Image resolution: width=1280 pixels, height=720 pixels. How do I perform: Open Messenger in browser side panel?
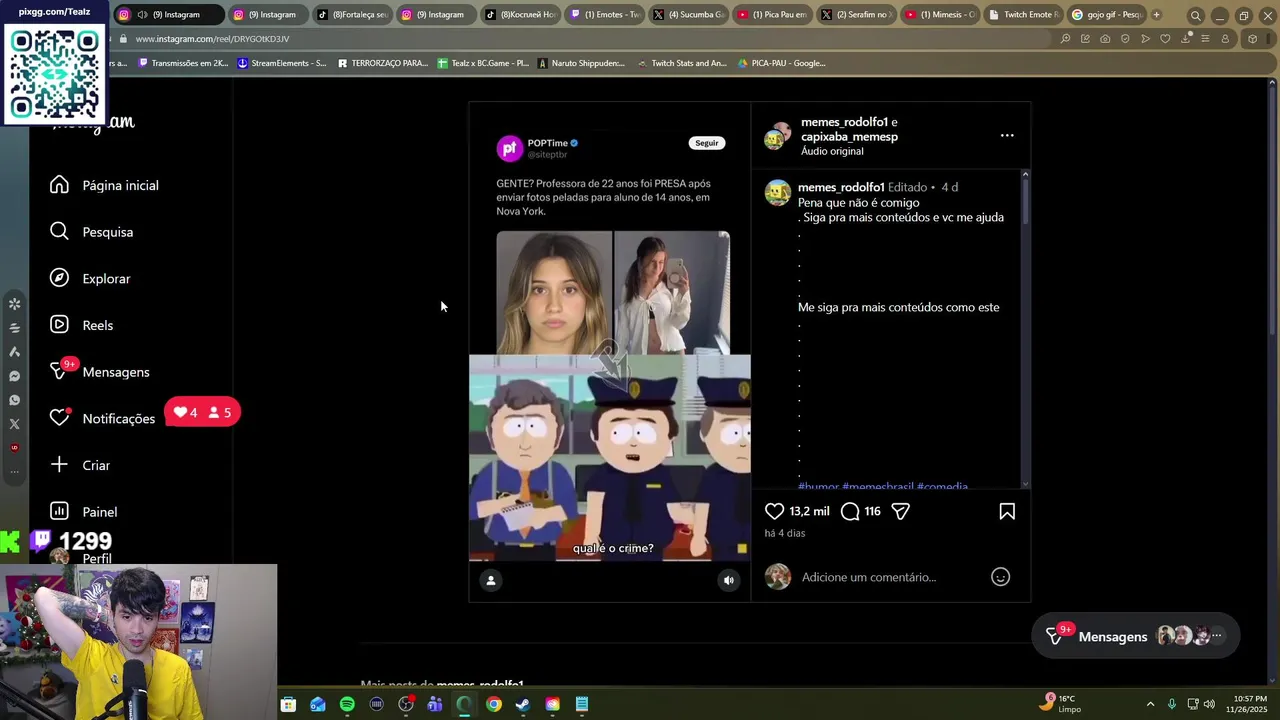pos(14,376)
